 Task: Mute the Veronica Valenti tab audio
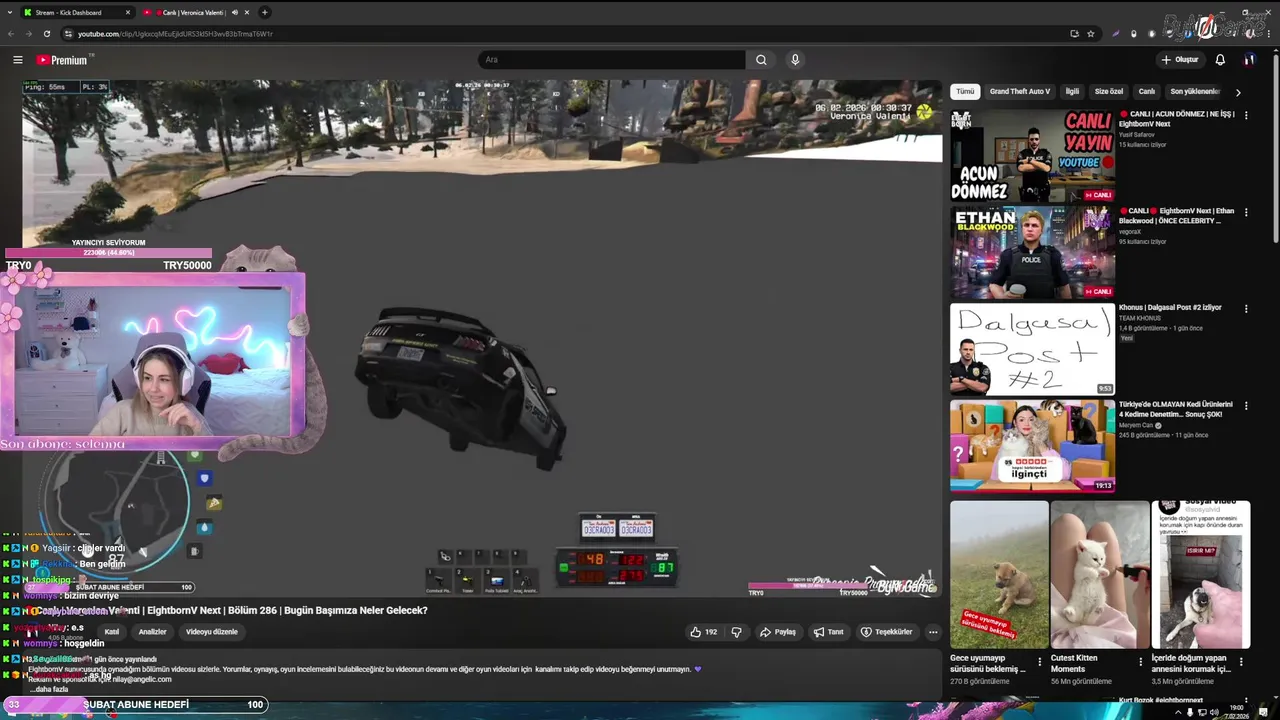[x=235, y=12]
